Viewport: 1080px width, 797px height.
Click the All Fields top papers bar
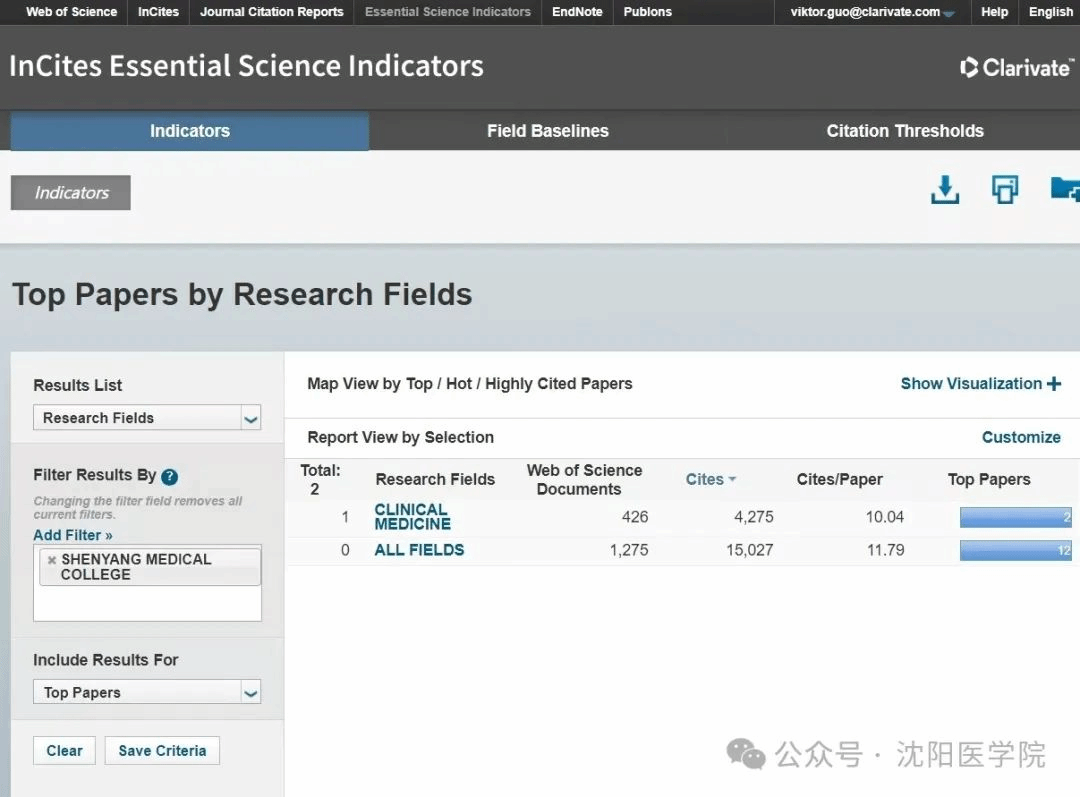tap(1015, 550)
